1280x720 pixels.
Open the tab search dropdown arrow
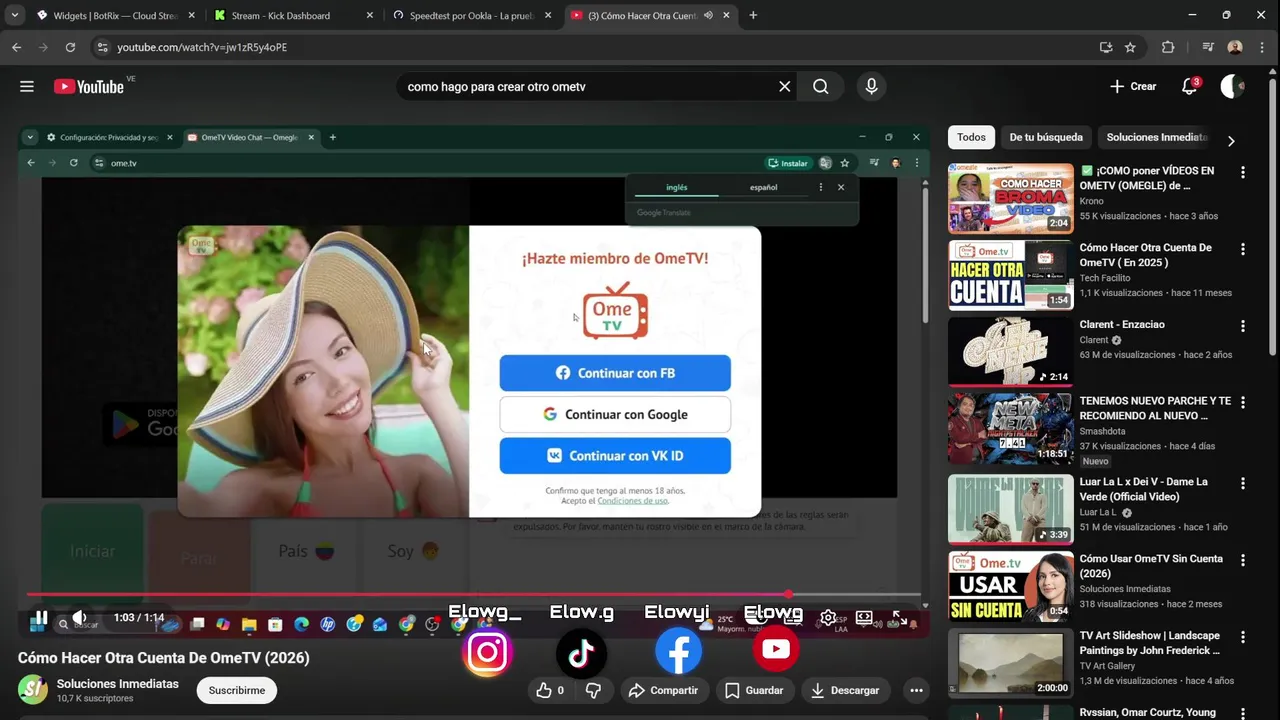[x=14, y=15]
